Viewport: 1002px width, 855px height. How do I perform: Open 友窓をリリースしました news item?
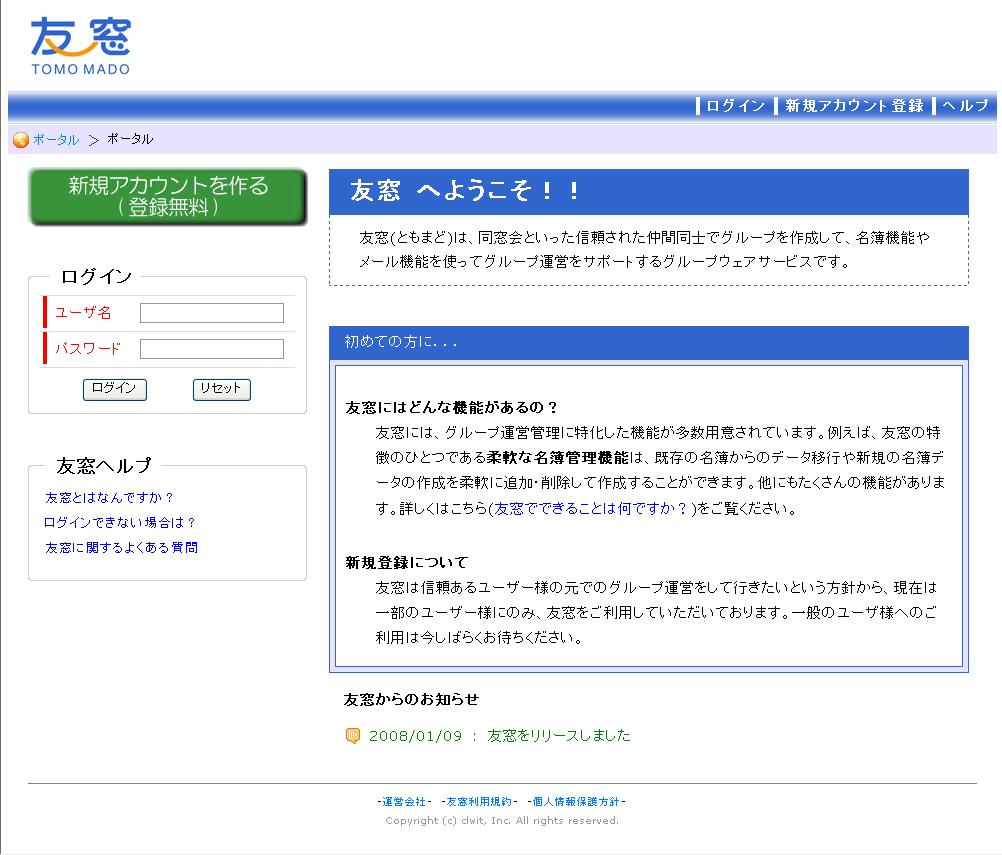559,736
